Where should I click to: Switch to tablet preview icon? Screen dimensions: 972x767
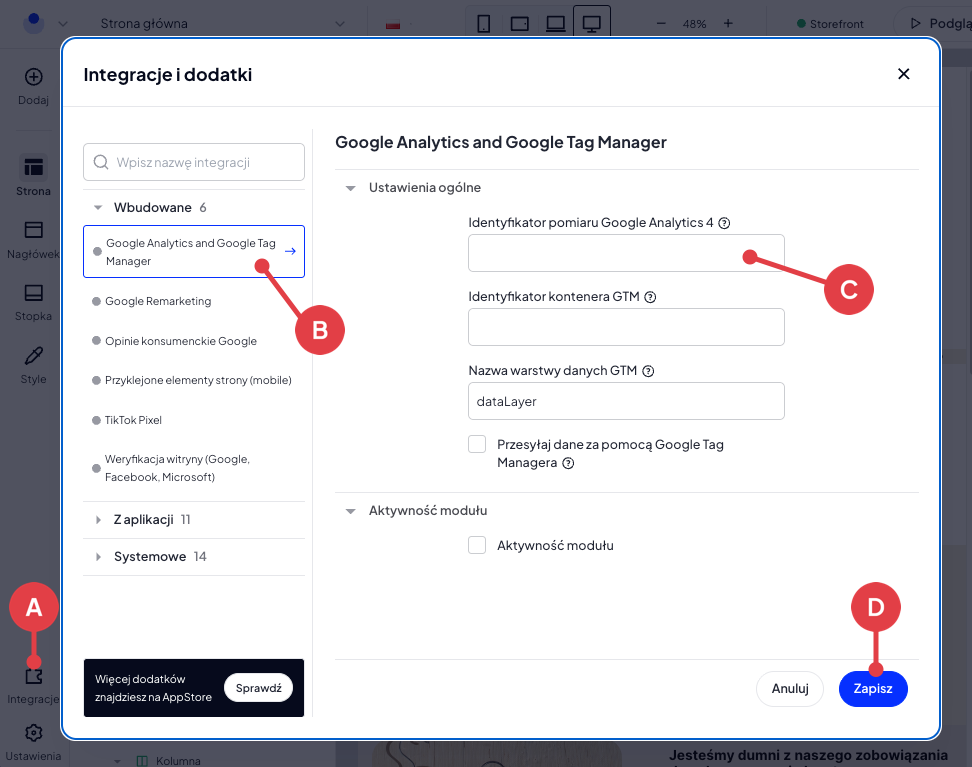click(519, 24)
